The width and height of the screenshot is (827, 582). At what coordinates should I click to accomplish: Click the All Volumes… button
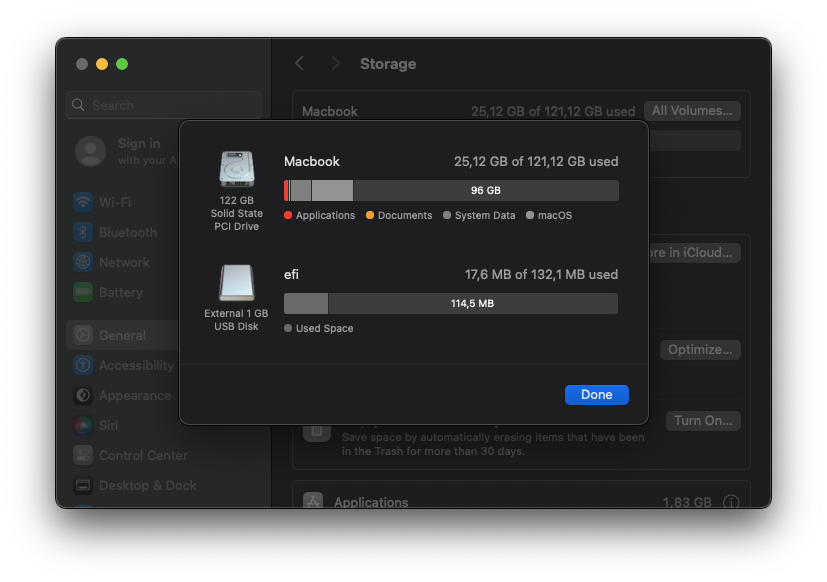[692, 111]
